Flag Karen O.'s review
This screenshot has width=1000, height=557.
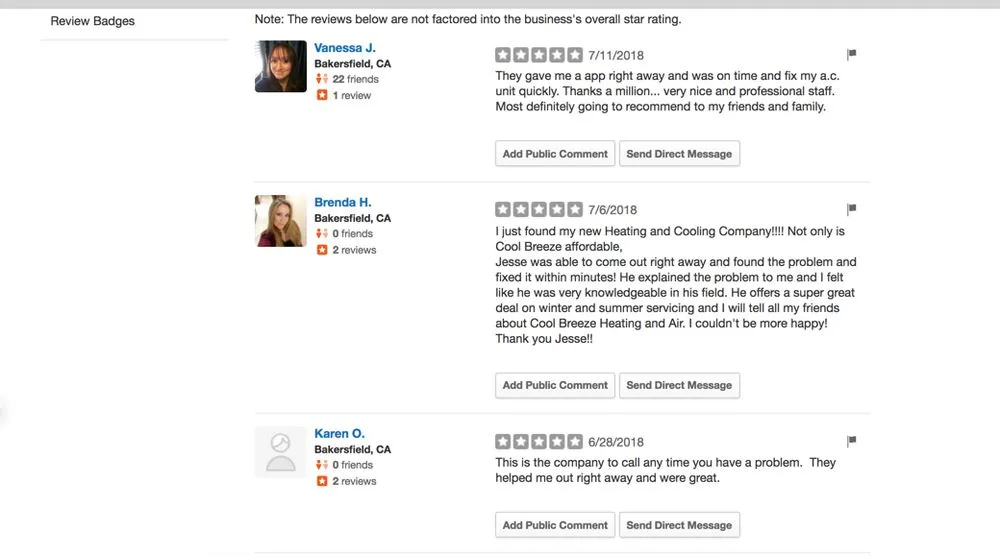(x=851, y=441)
